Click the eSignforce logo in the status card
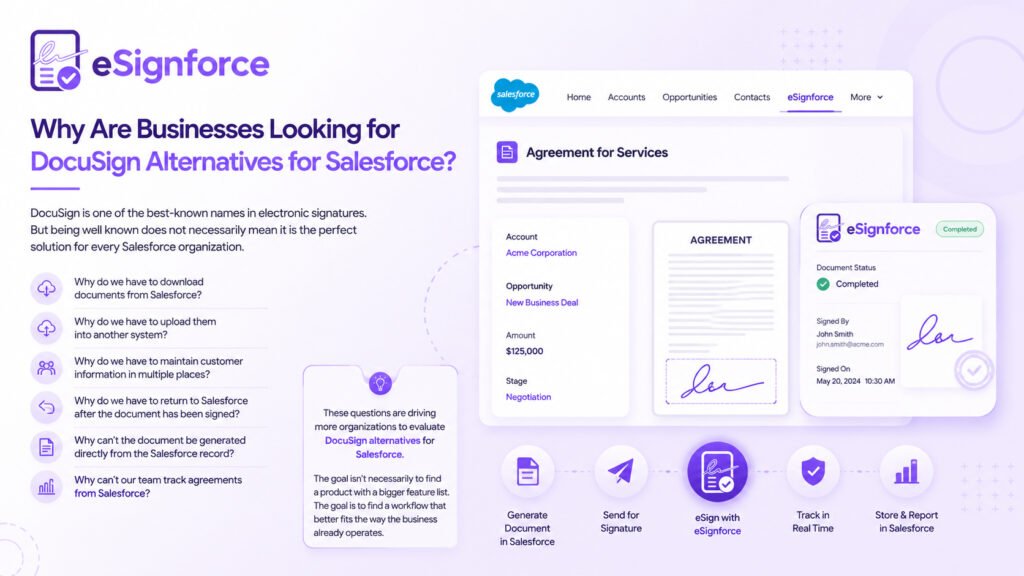This screenshot has width=1024, height=576. [868, 229]
